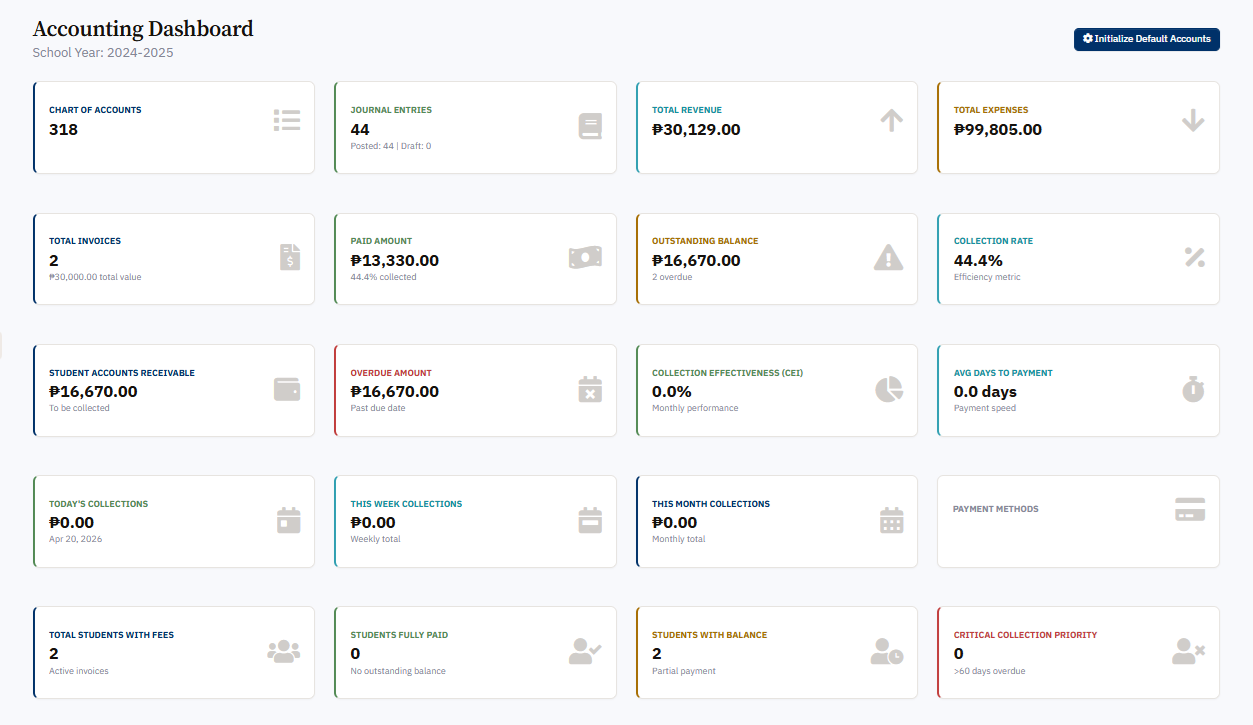This screenshot has height=725, width=1253.
Task: Click the warning triangle icon on Outstanding Balance card
Action: click(888, 257)
